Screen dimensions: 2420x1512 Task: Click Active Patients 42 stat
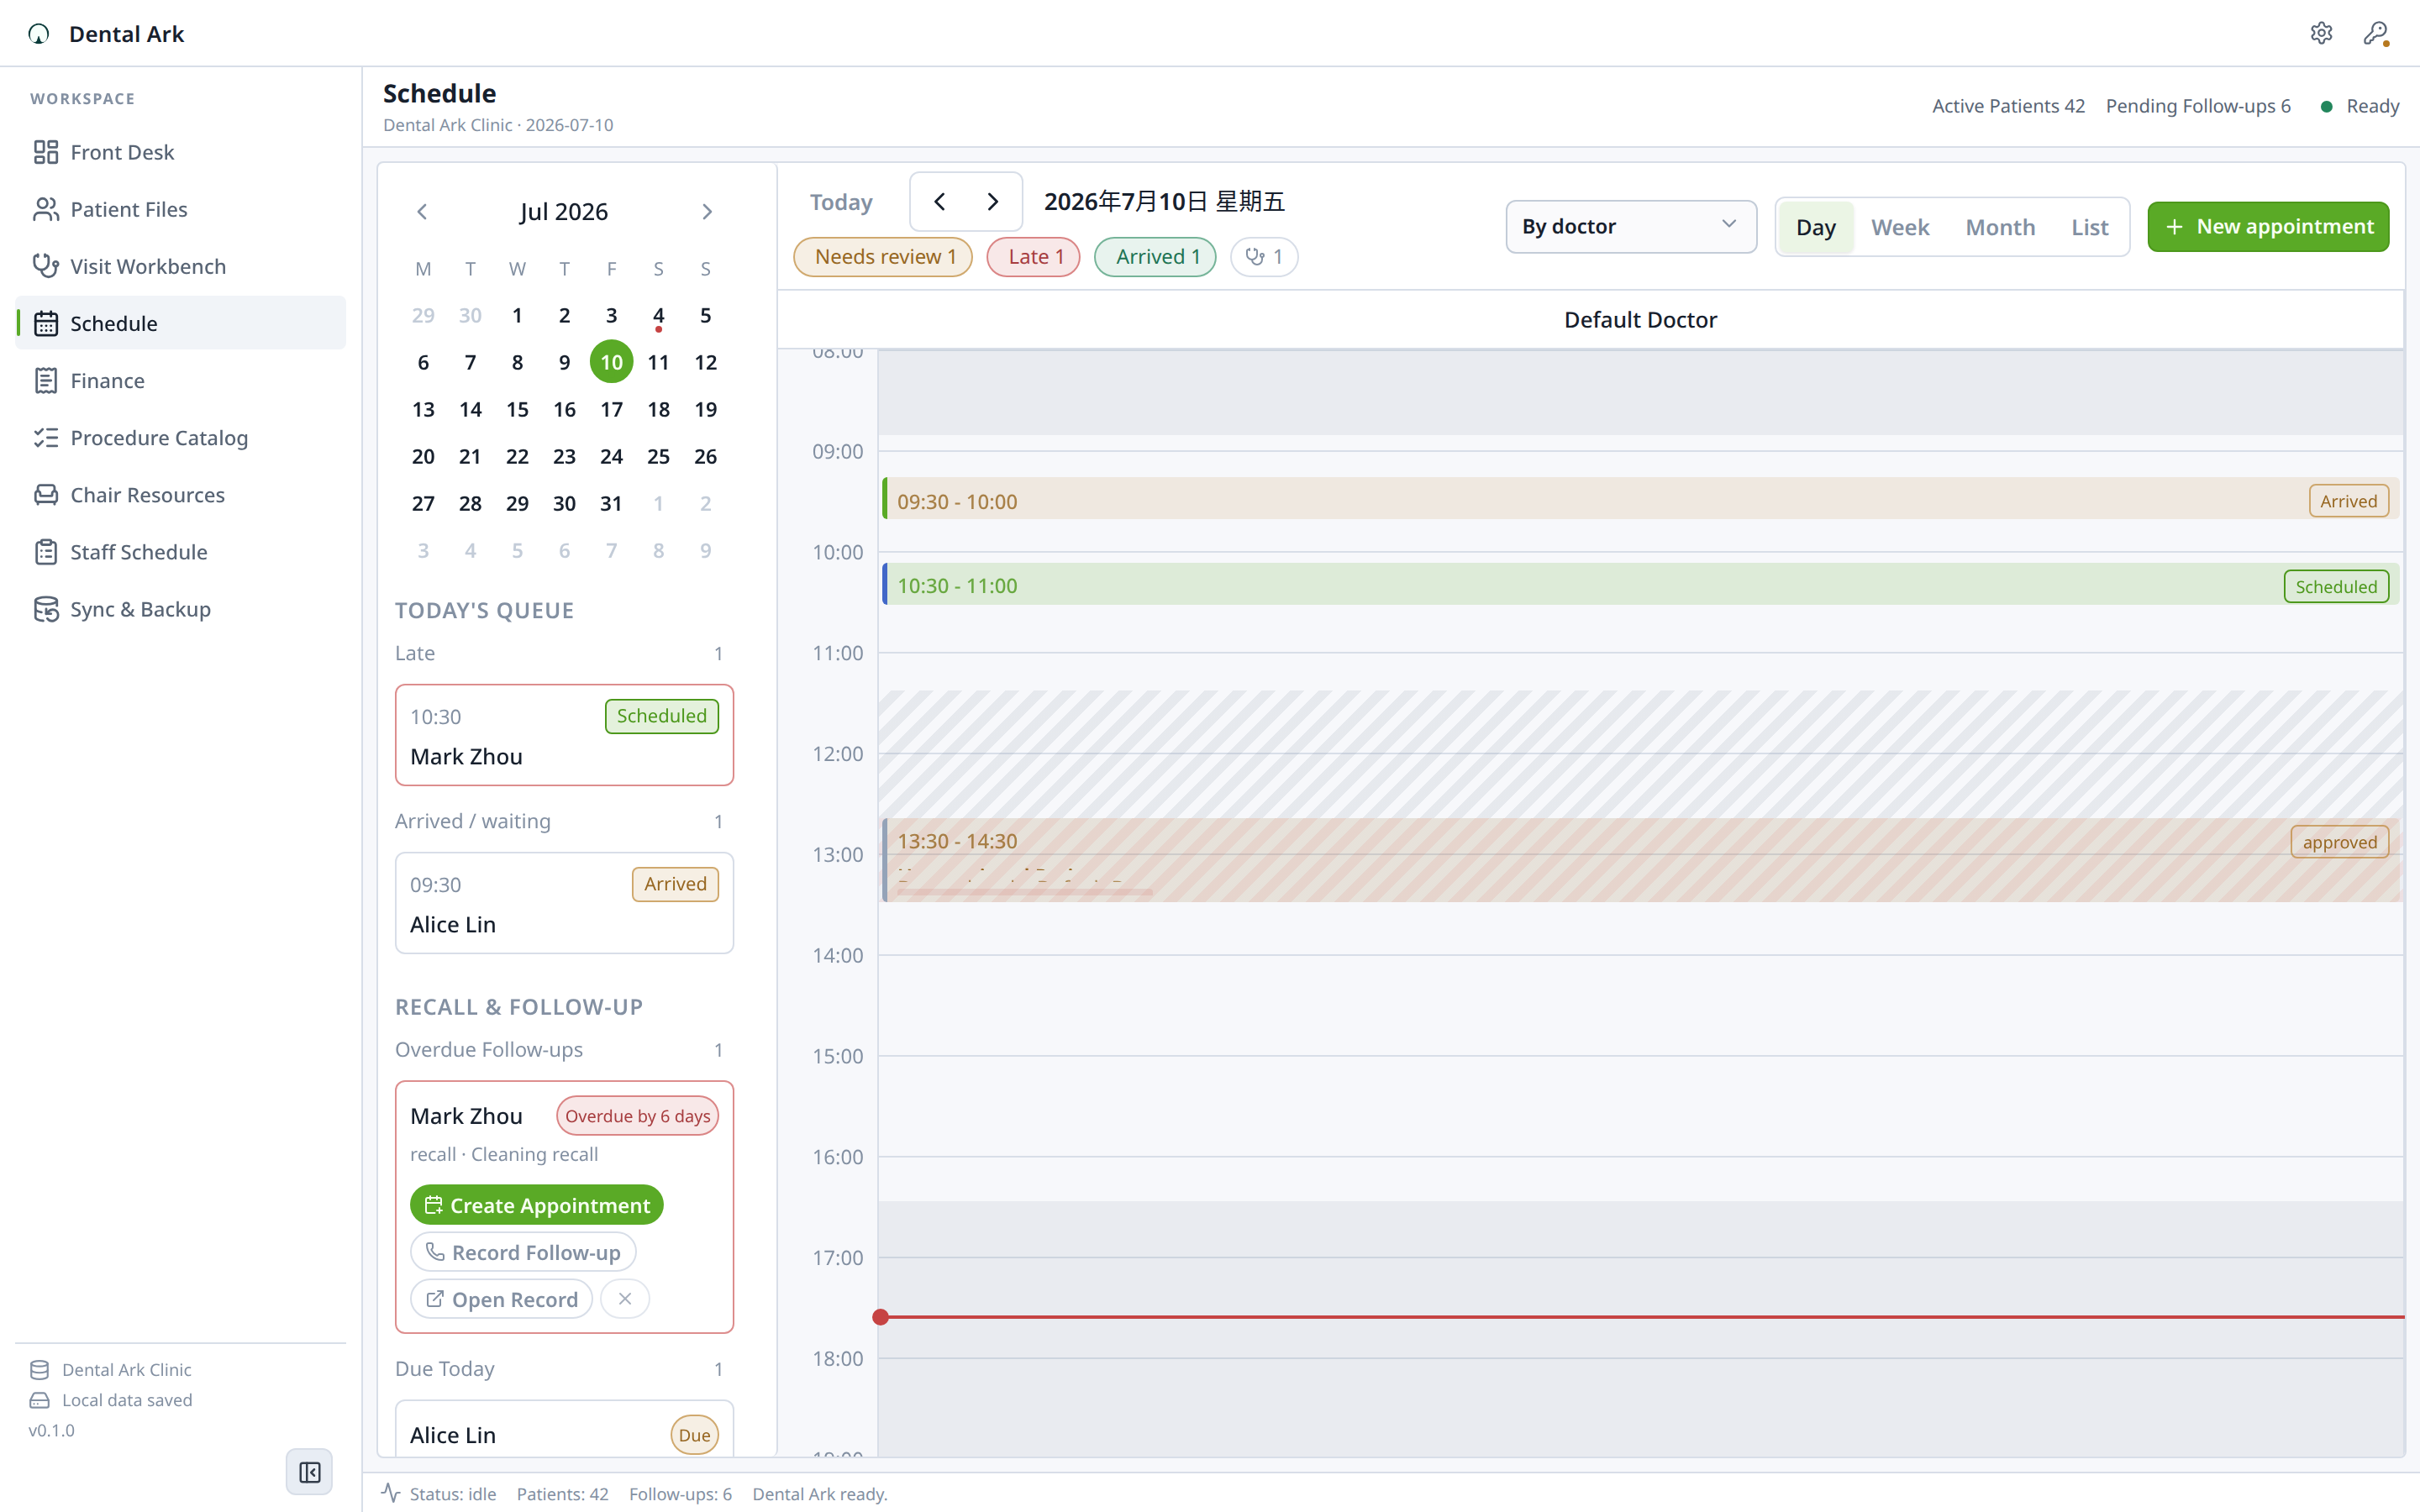(2008, 106)
